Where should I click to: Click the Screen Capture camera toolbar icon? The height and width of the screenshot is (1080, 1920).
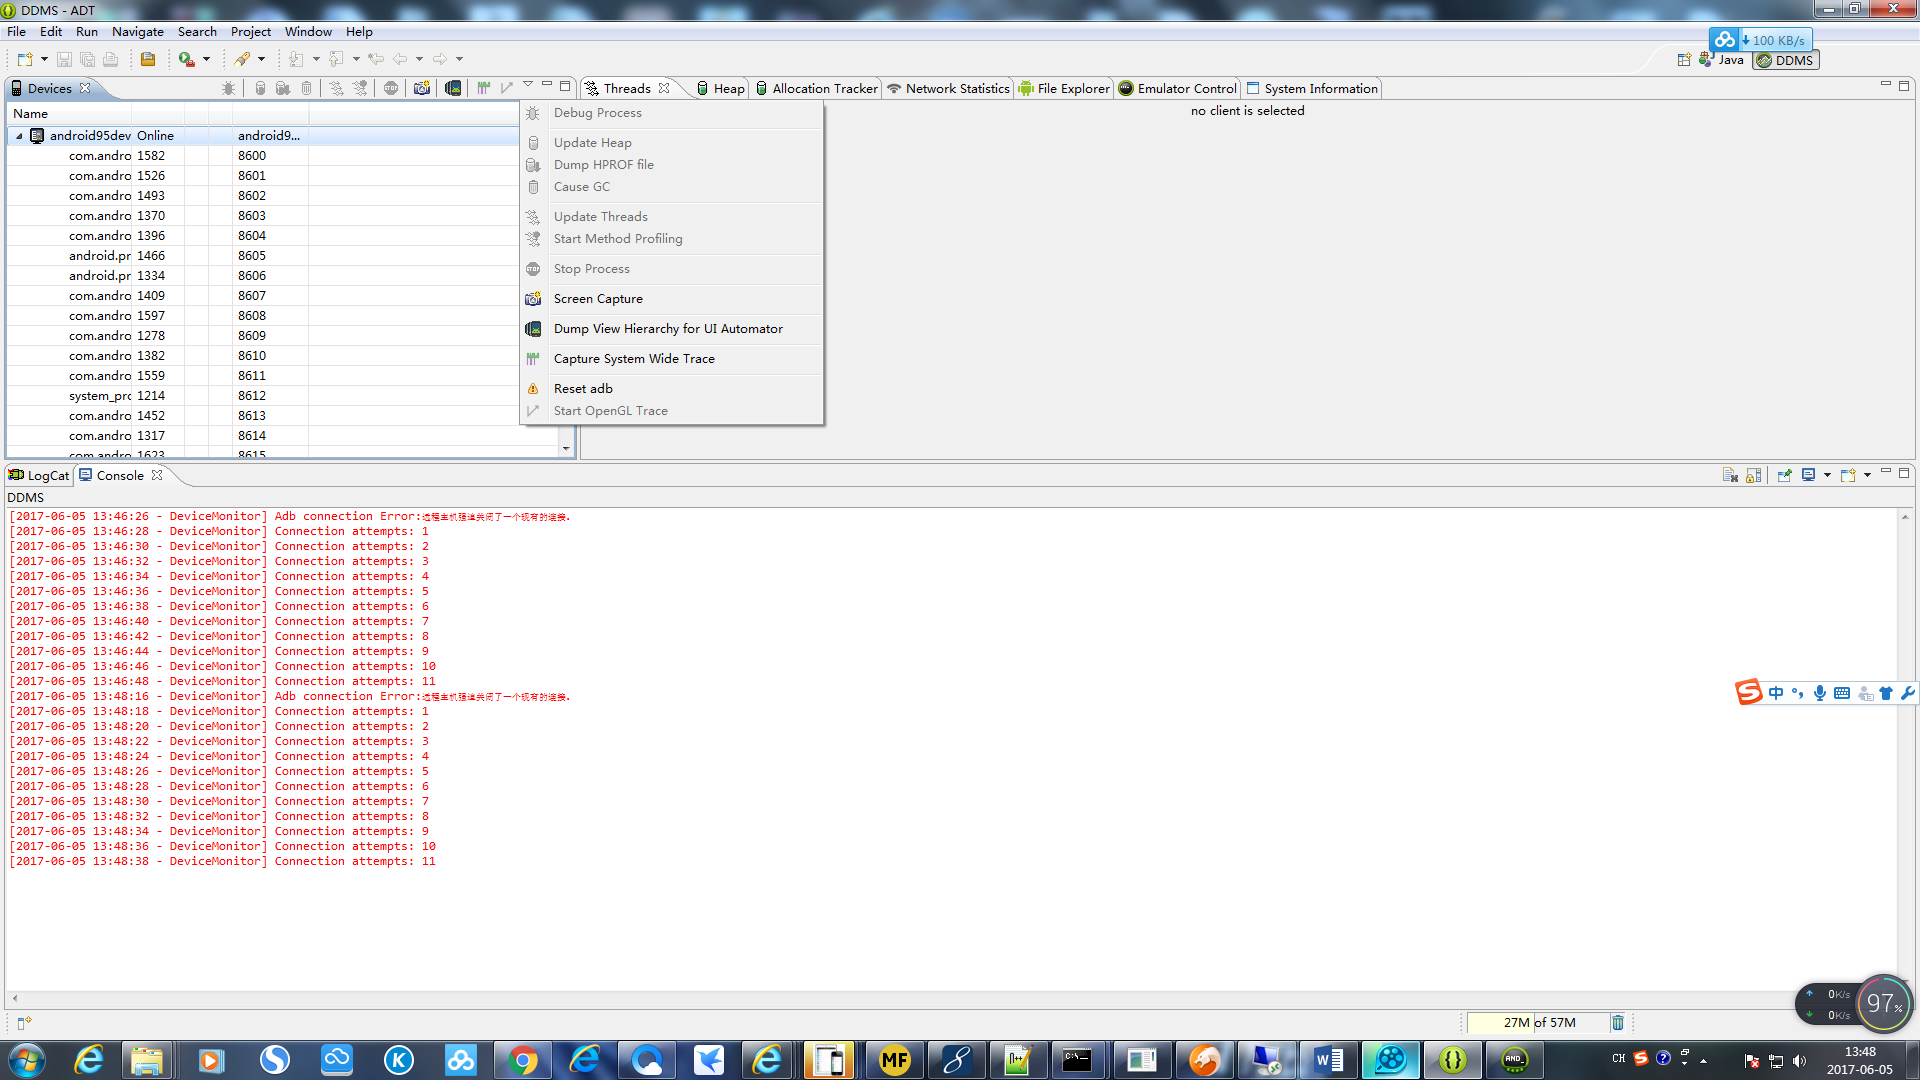[x=422, y=89]
